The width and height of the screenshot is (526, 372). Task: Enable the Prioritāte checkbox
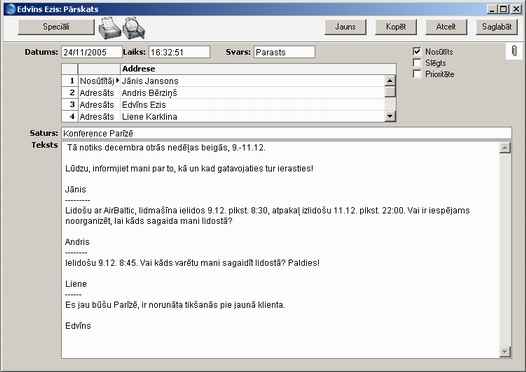tap(417, 74)
